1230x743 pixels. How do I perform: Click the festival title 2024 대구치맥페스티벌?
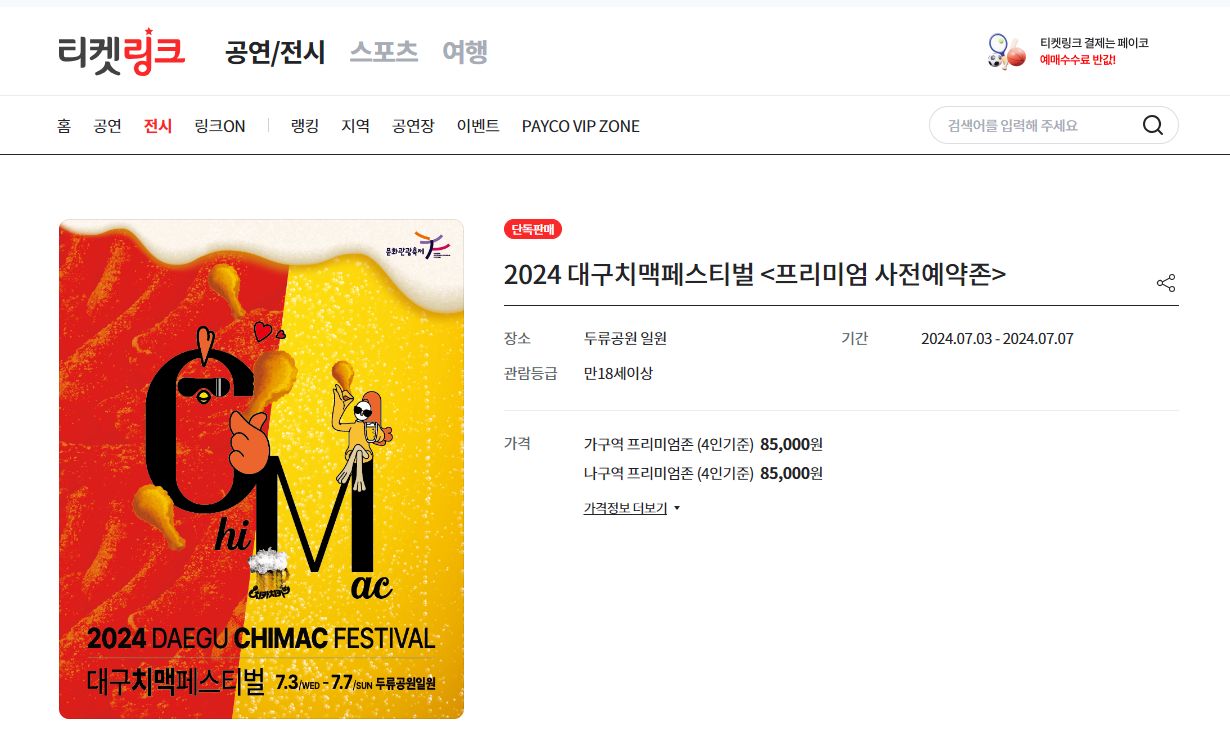tap(755, 274)
